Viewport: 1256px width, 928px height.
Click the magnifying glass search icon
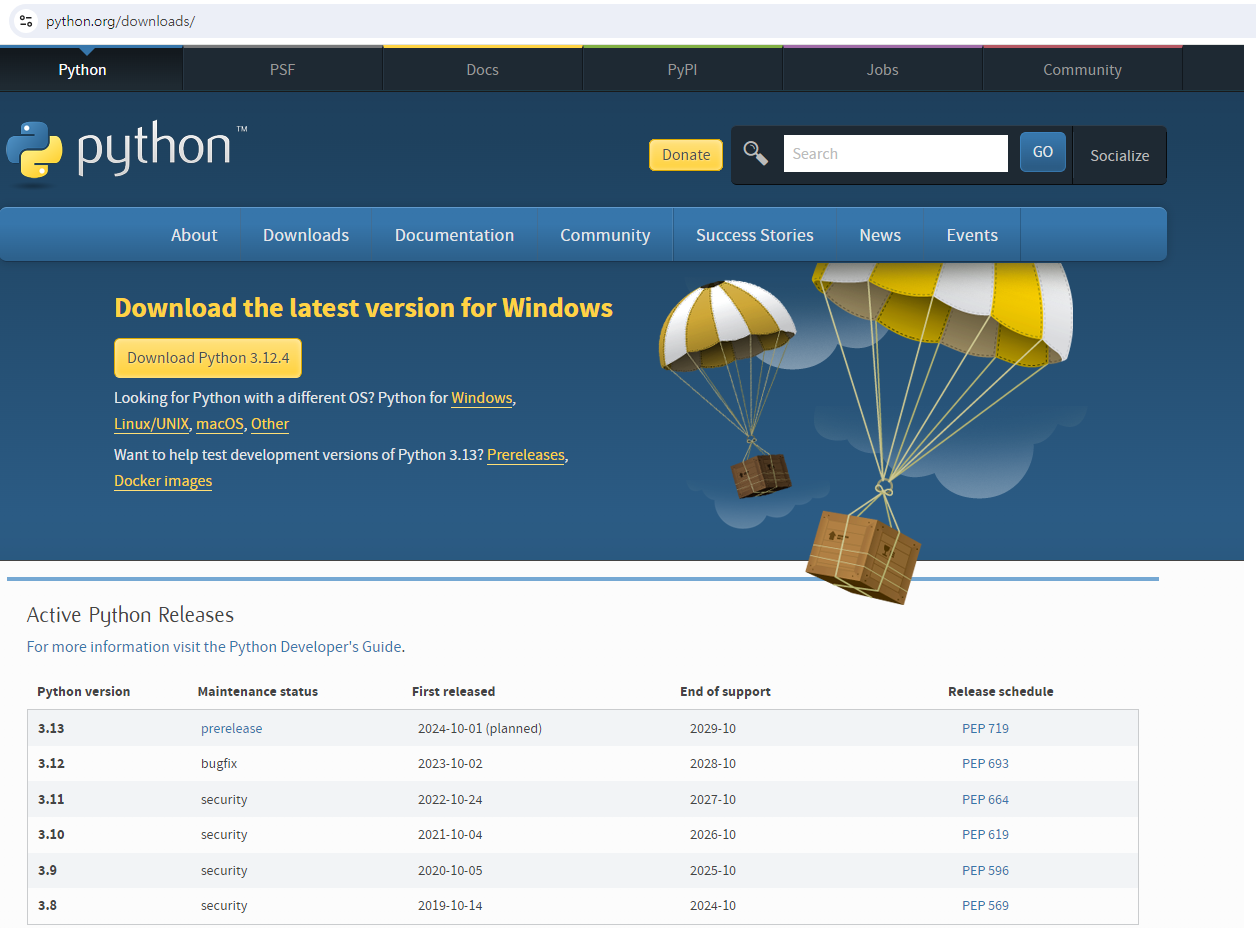(x=756, y=154)
